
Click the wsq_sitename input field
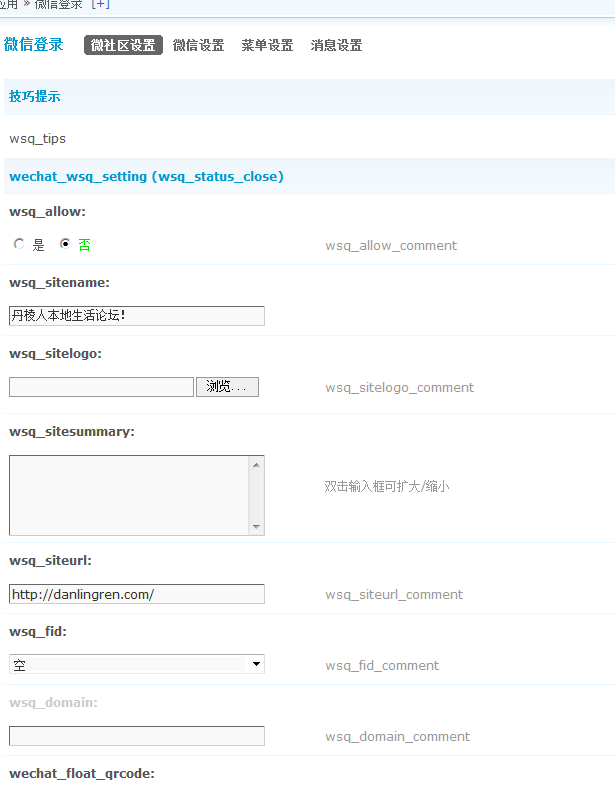137,316
